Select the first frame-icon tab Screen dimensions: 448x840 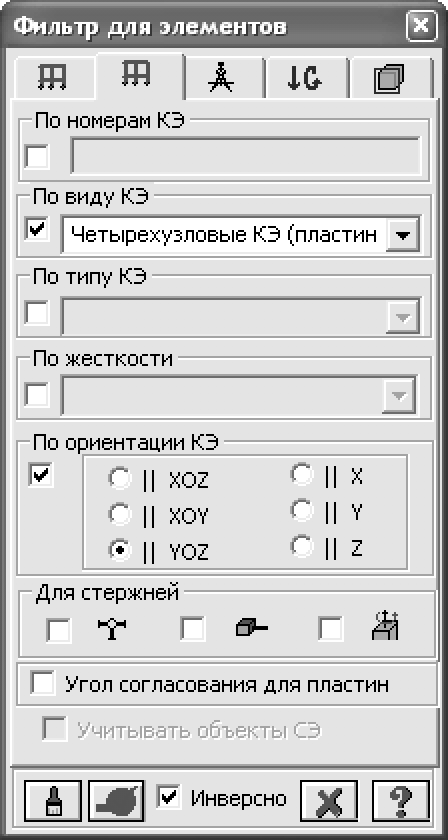click(x=52, y=79)
